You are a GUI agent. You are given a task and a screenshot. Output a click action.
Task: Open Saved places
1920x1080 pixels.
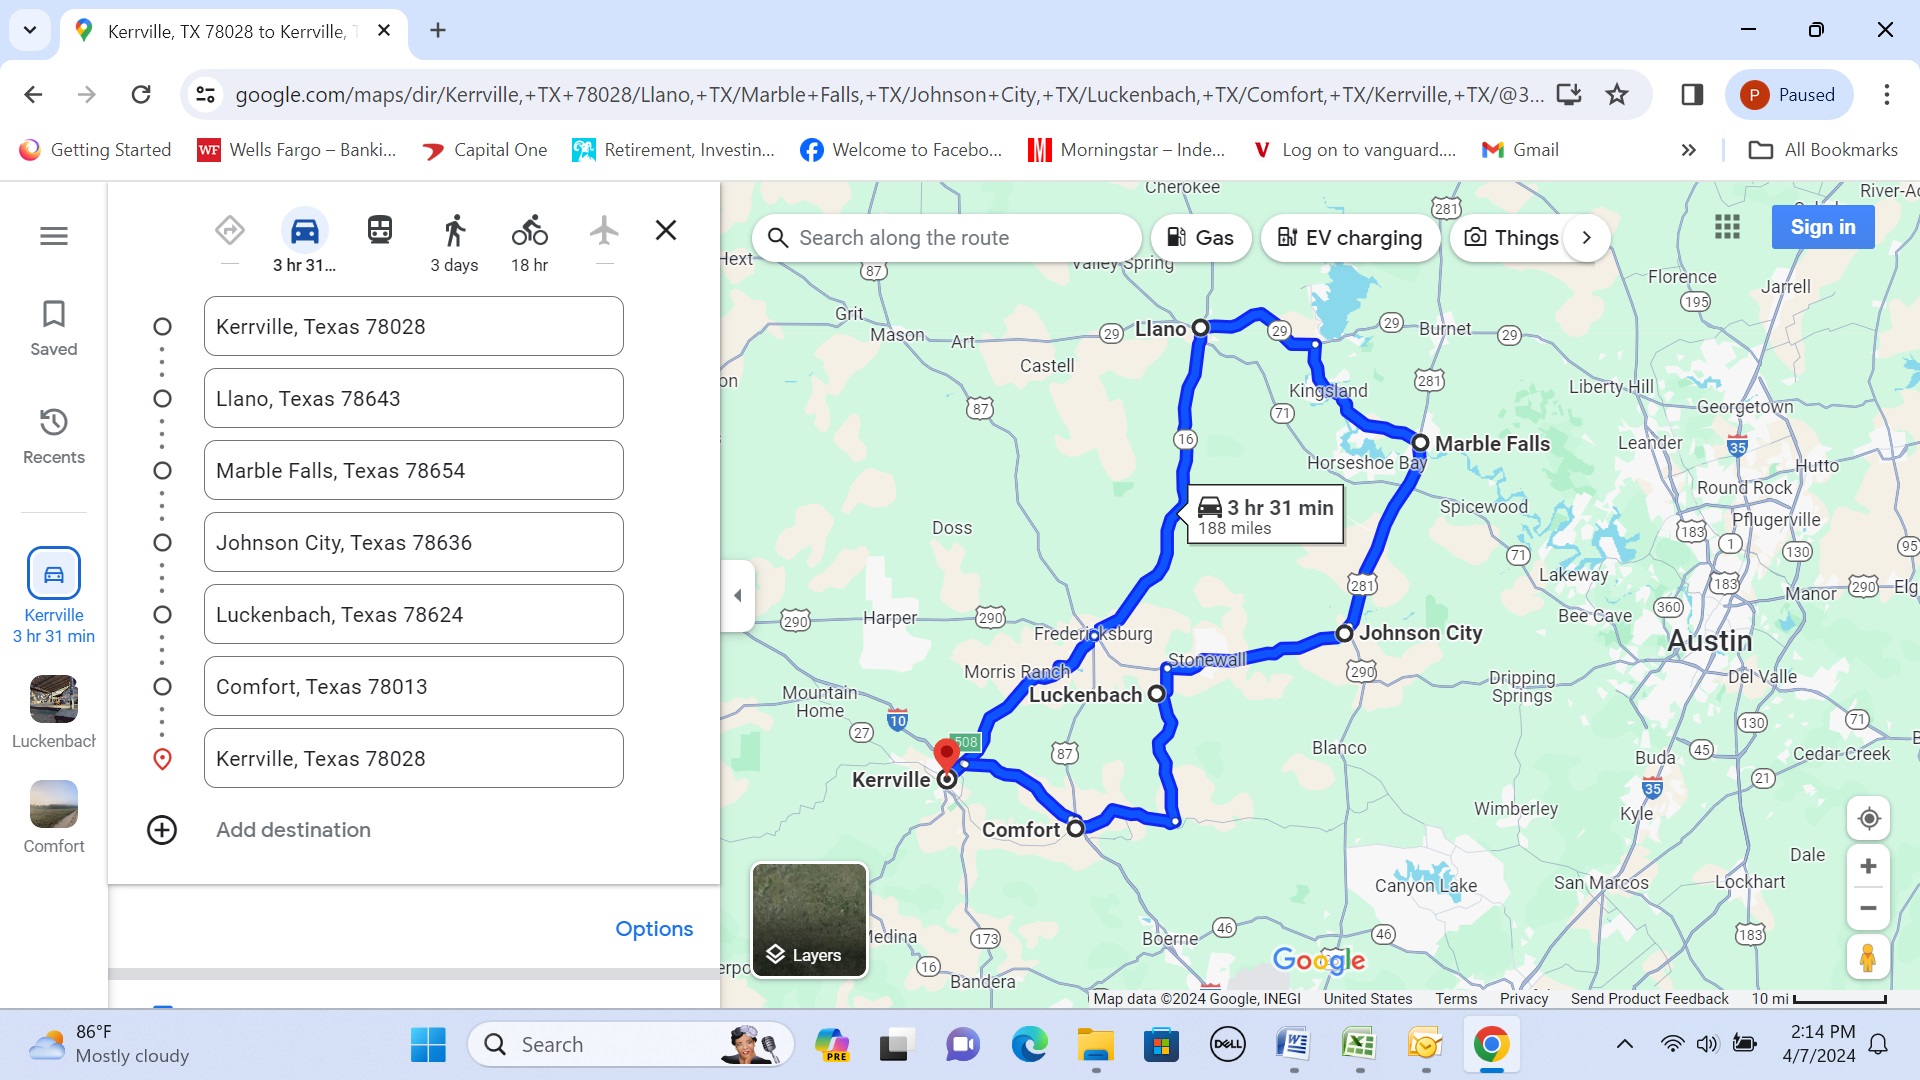coord(54,328)
